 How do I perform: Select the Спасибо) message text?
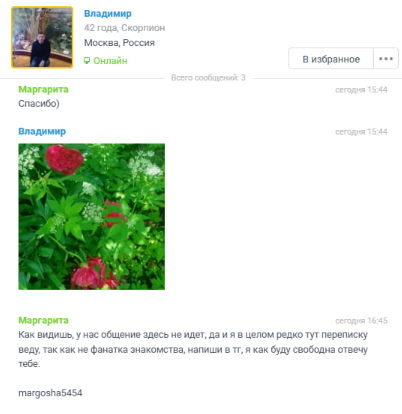39,104
